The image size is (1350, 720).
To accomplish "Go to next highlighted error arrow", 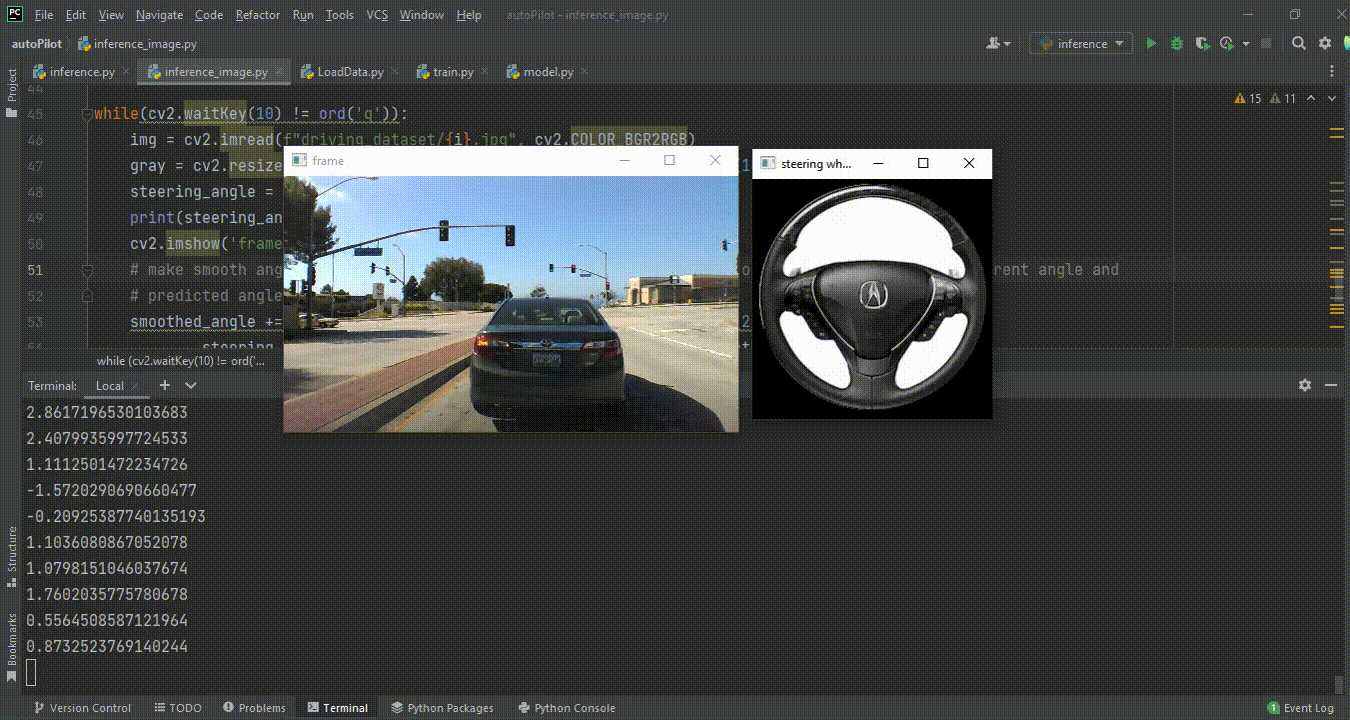I will (x=1332, y=98).
